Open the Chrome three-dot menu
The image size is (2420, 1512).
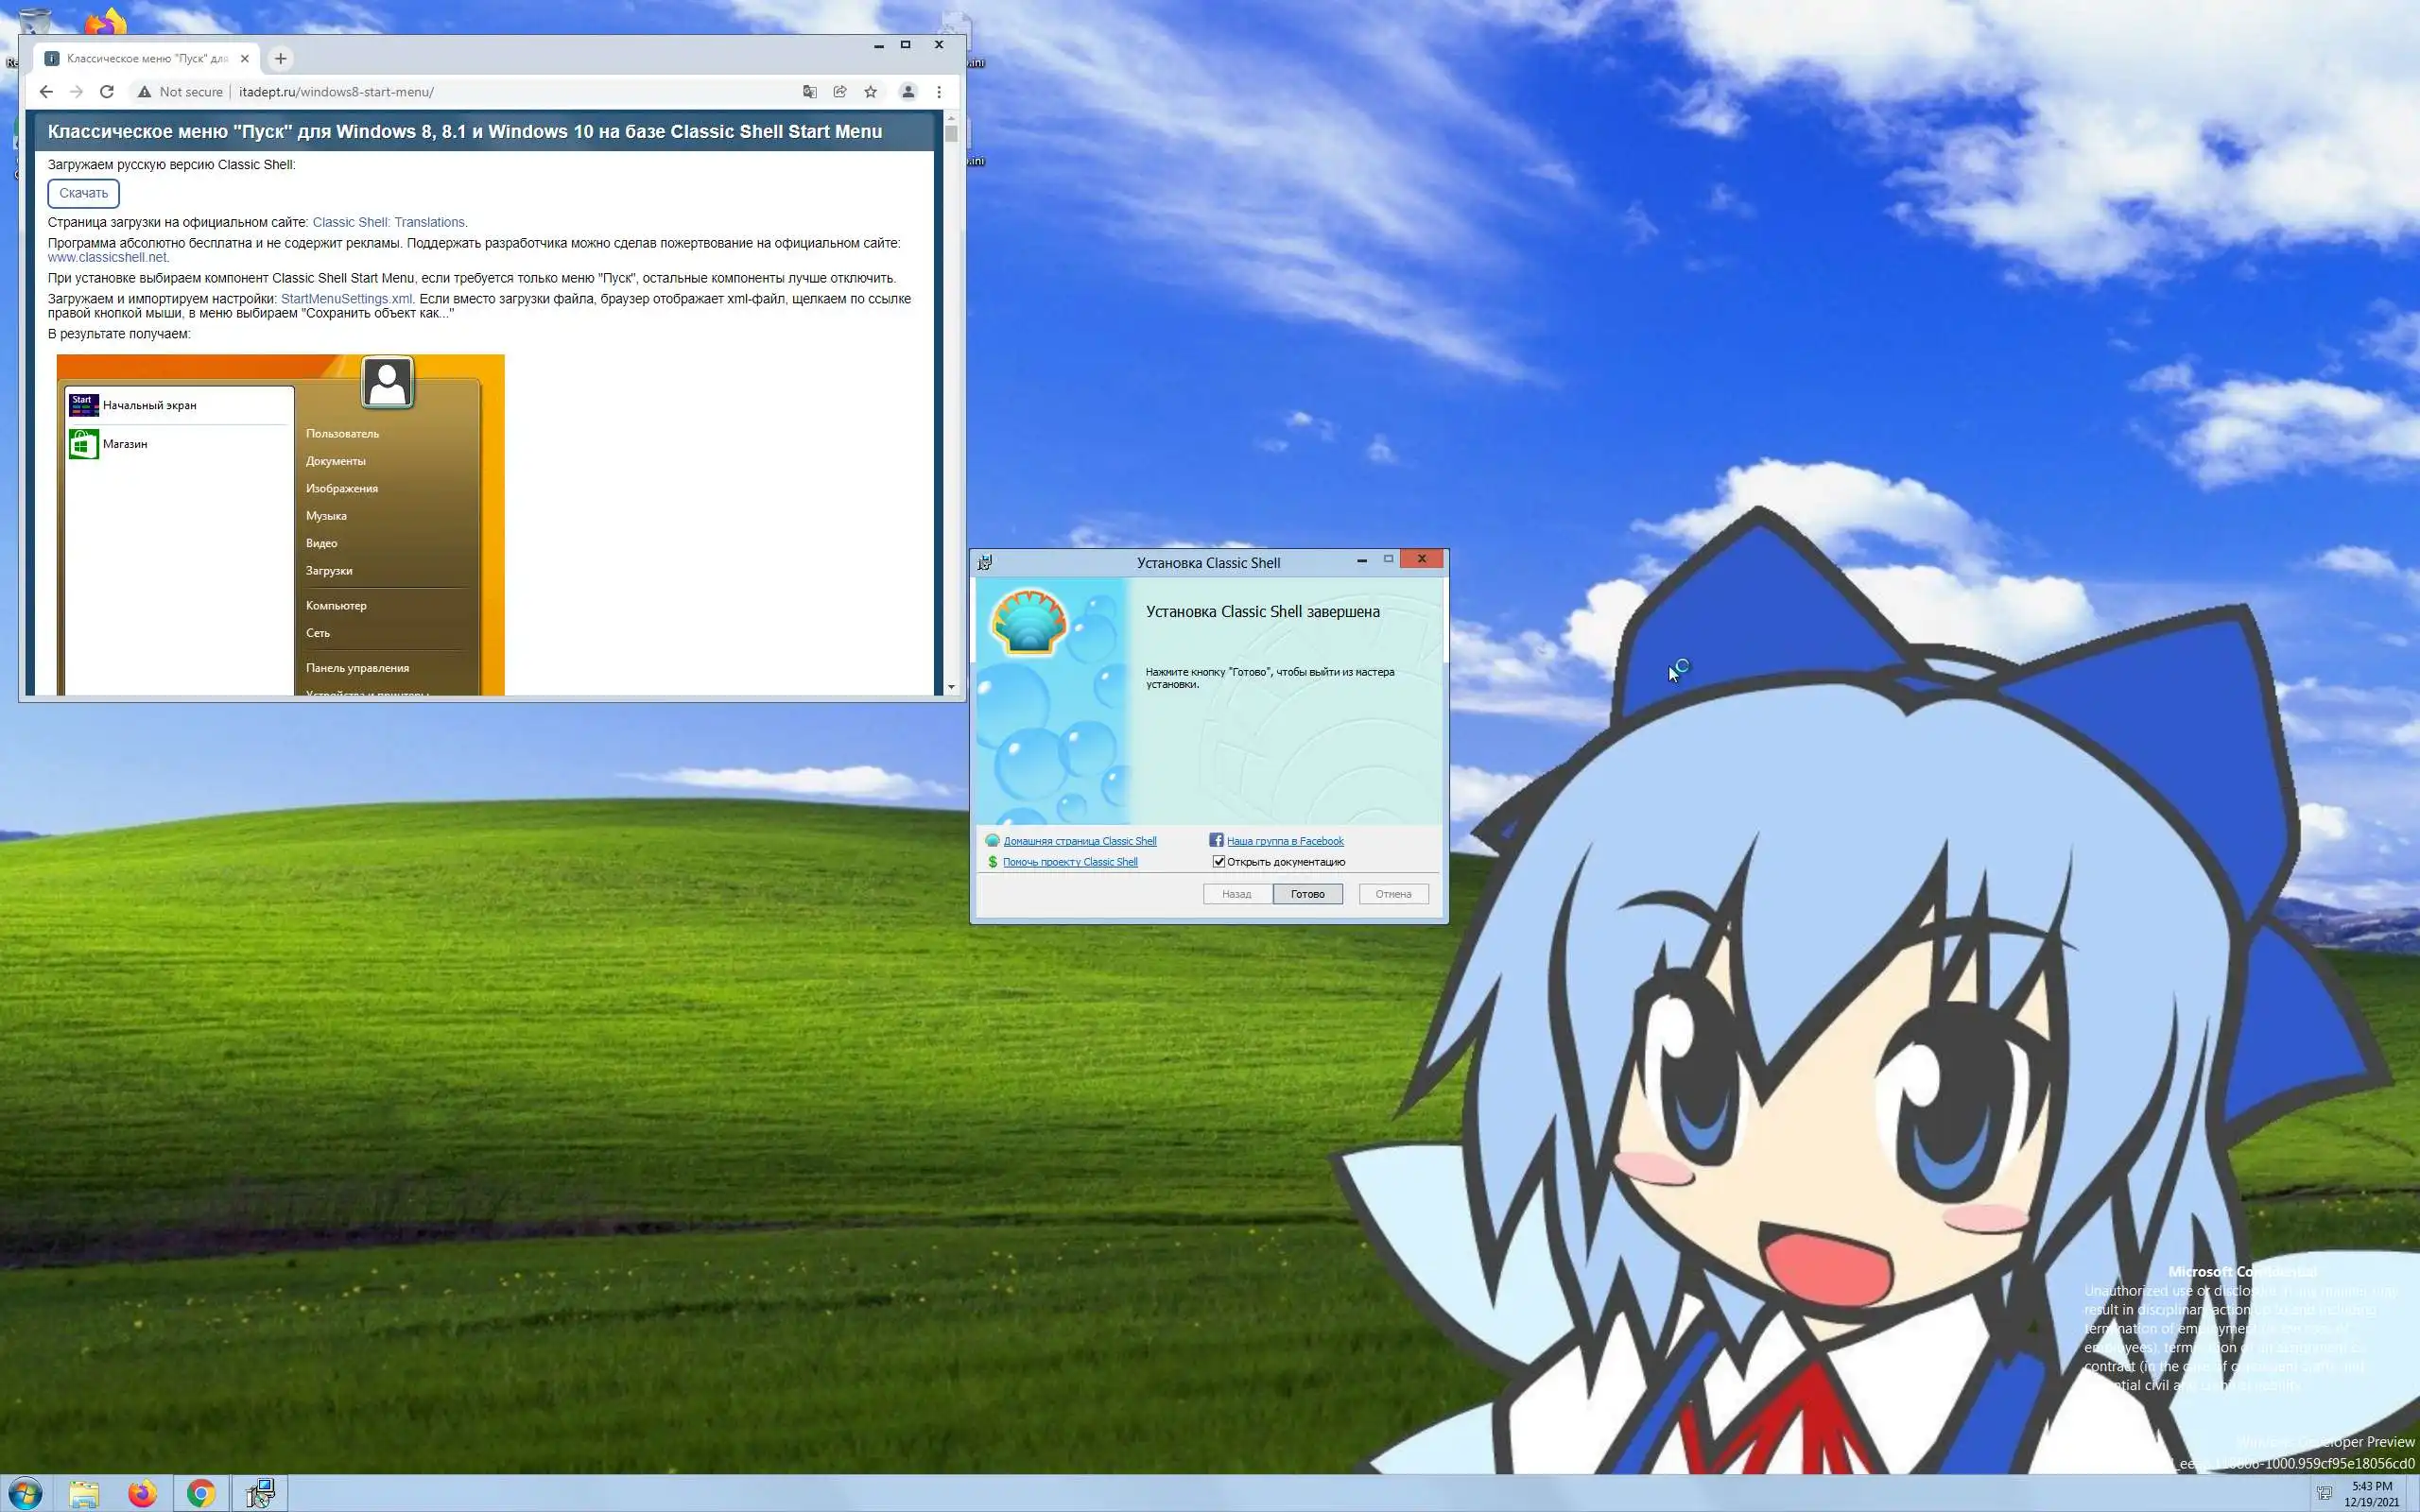939,92
